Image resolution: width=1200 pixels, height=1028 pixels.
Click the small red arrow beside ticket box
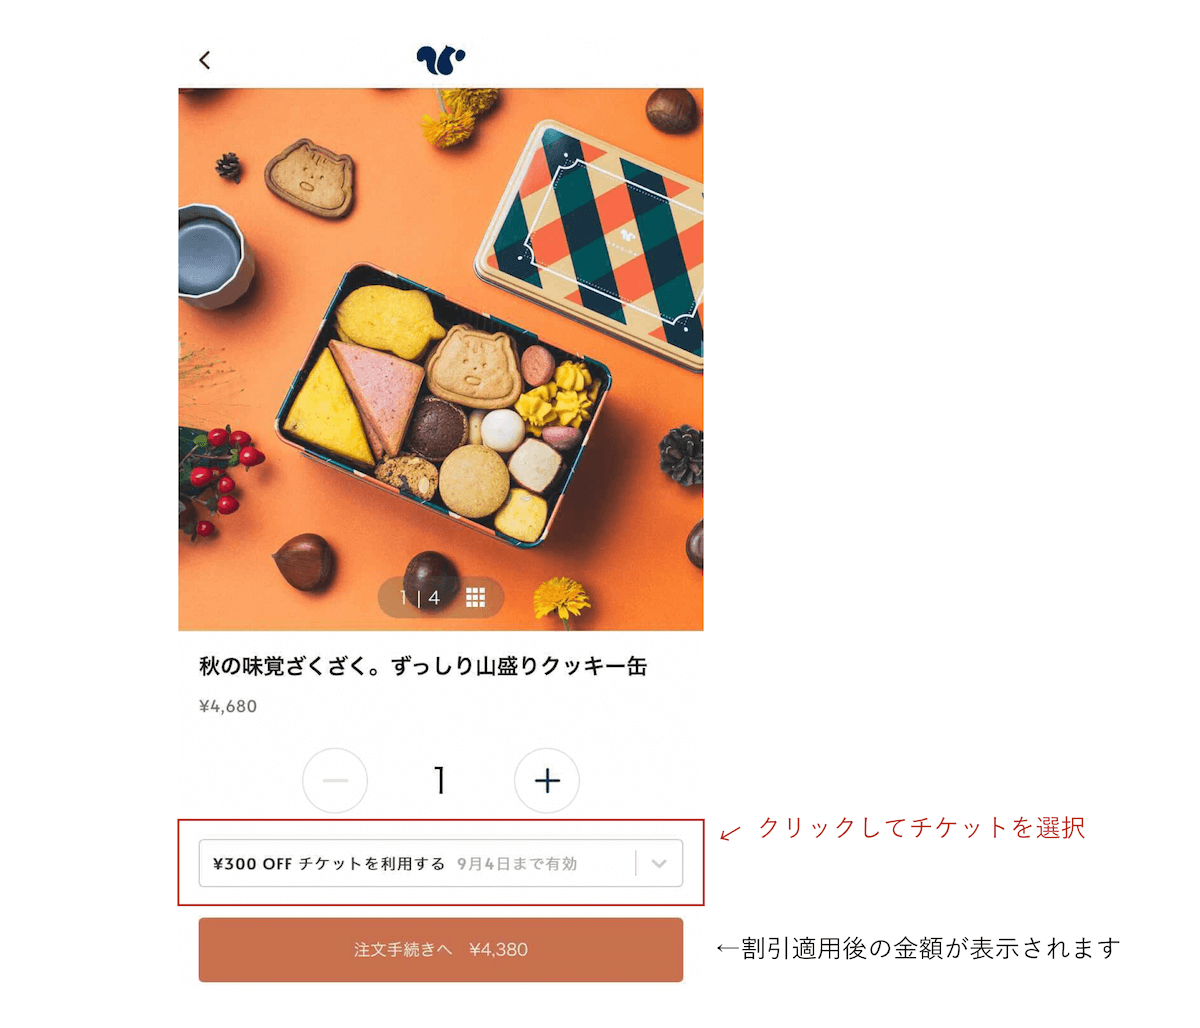(x=730, y=832)
